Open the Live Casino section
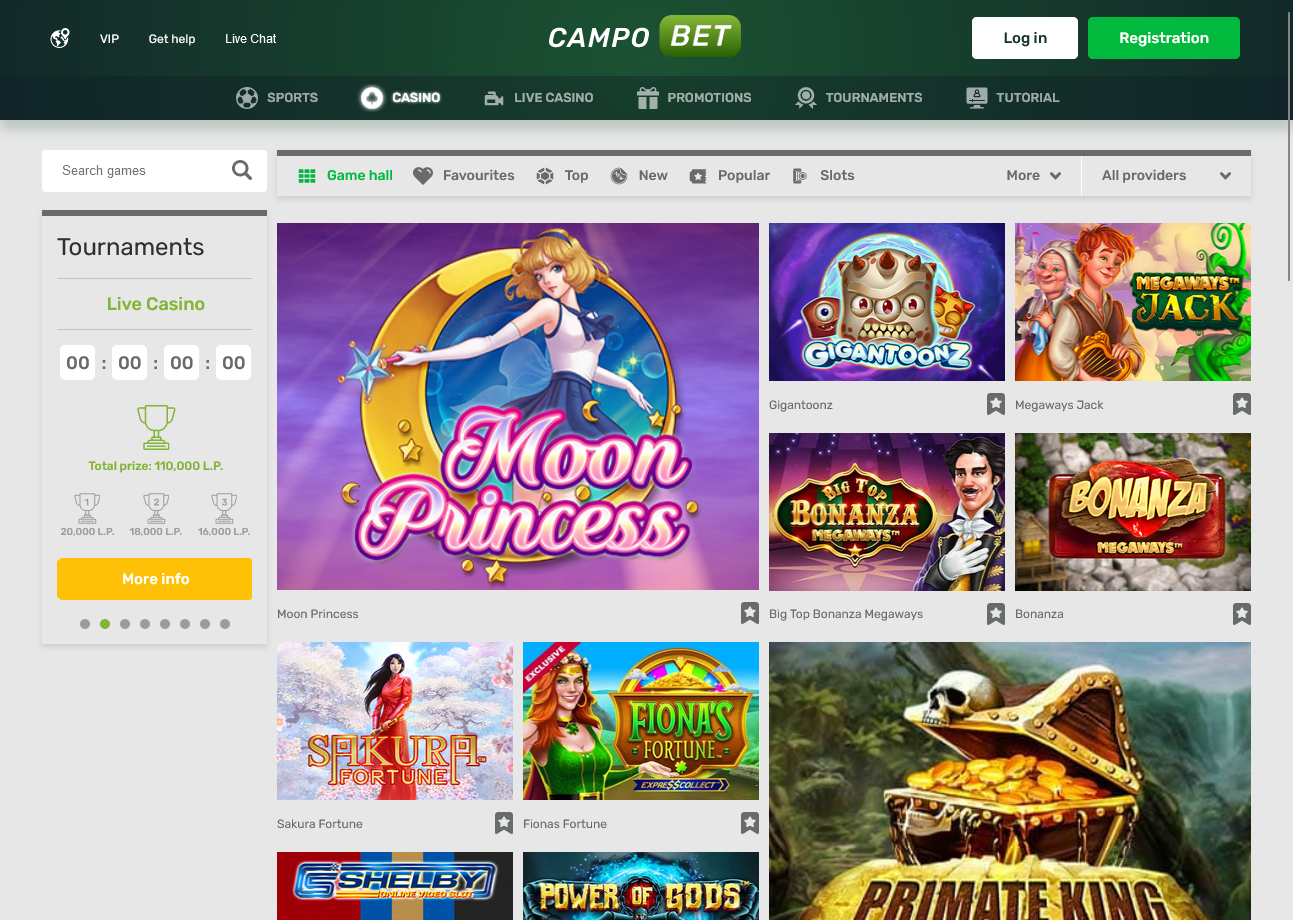1293x920 pixels. point(539,98)
